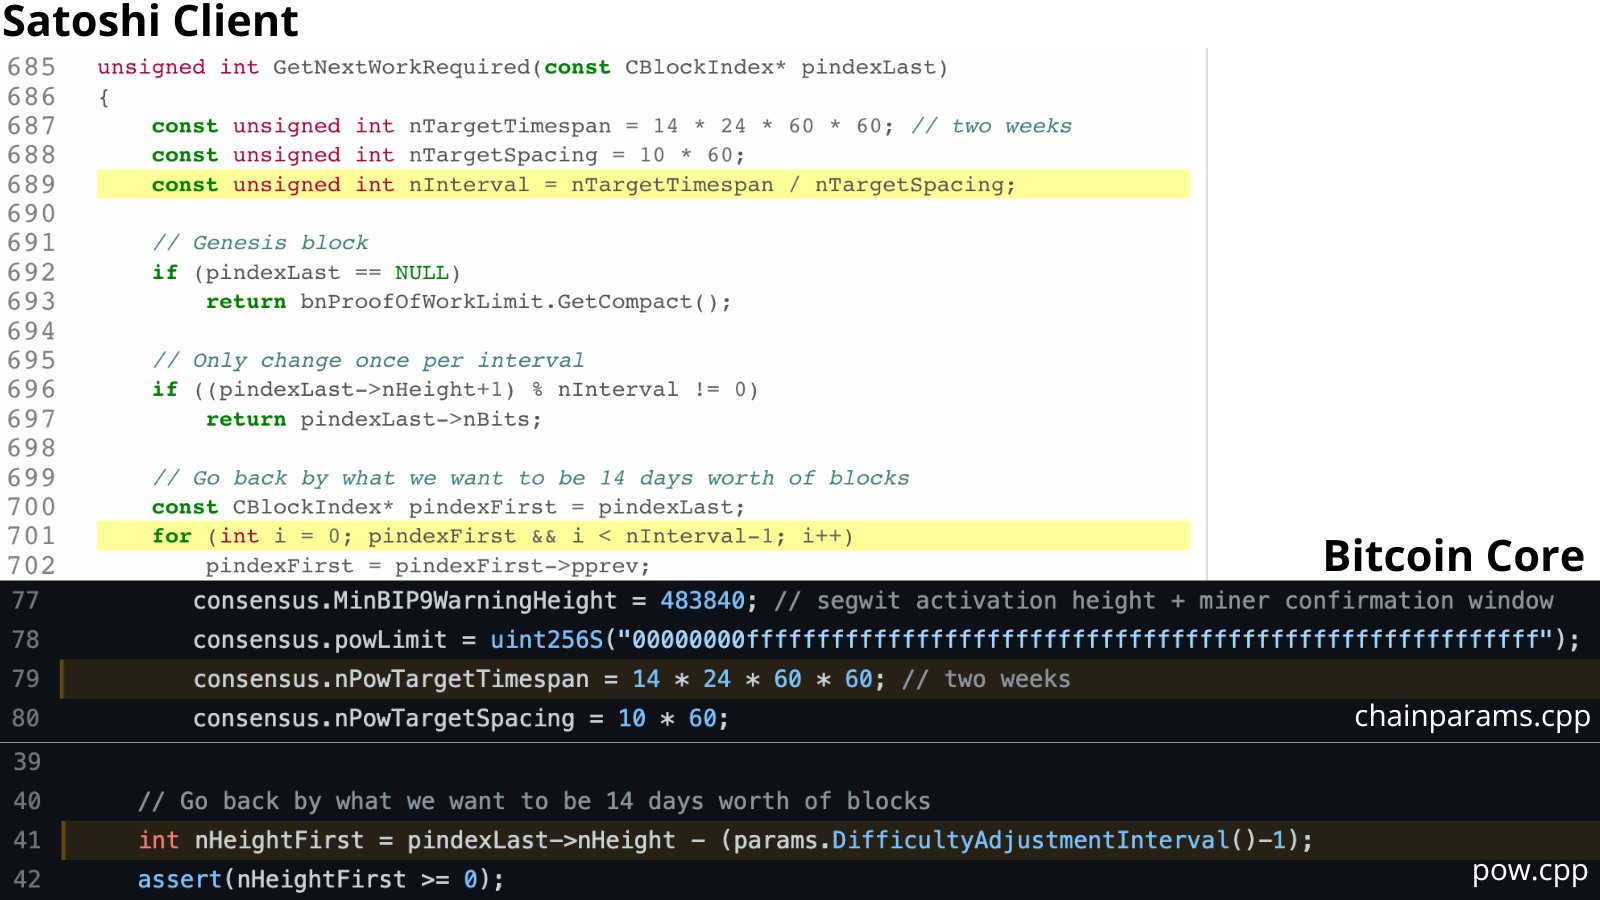Click line number 701 in the gutter

[x=31, y=537]
